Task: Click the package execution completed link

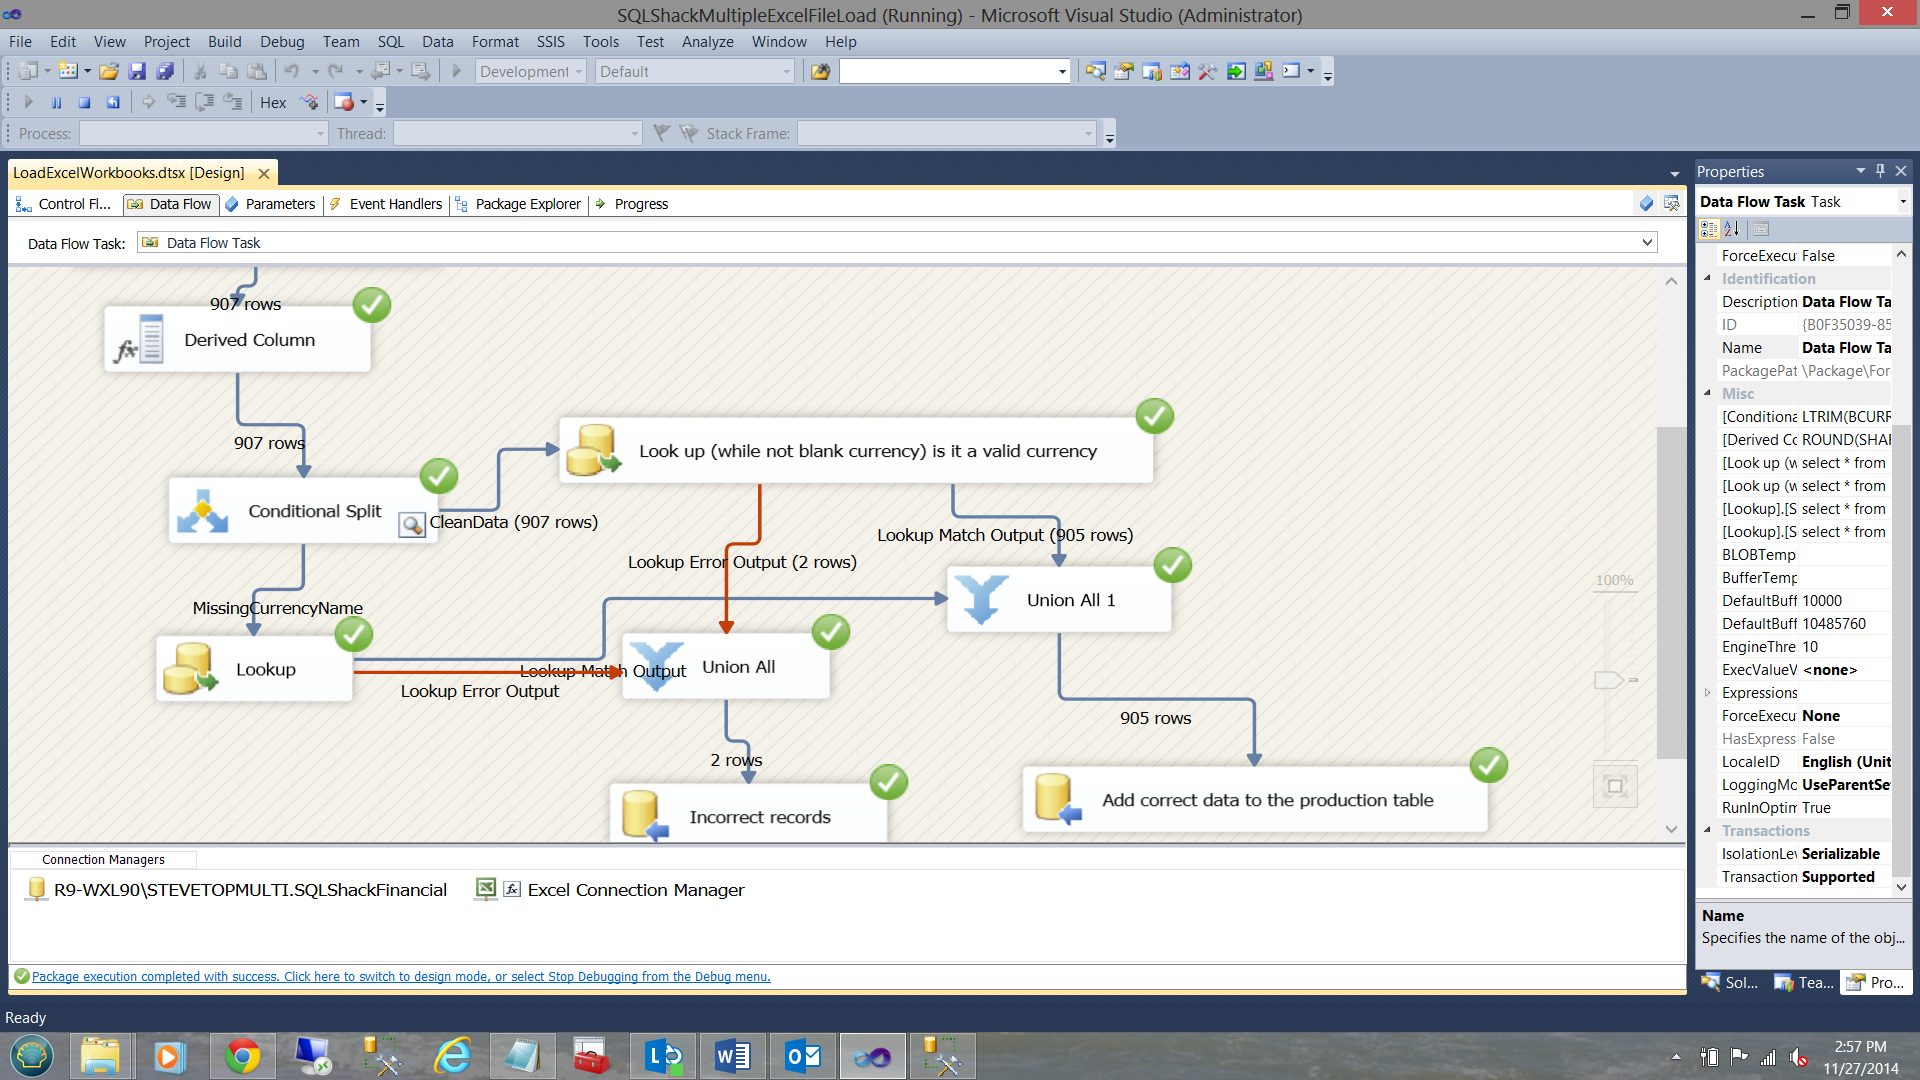Action: [x=400, y=977]
